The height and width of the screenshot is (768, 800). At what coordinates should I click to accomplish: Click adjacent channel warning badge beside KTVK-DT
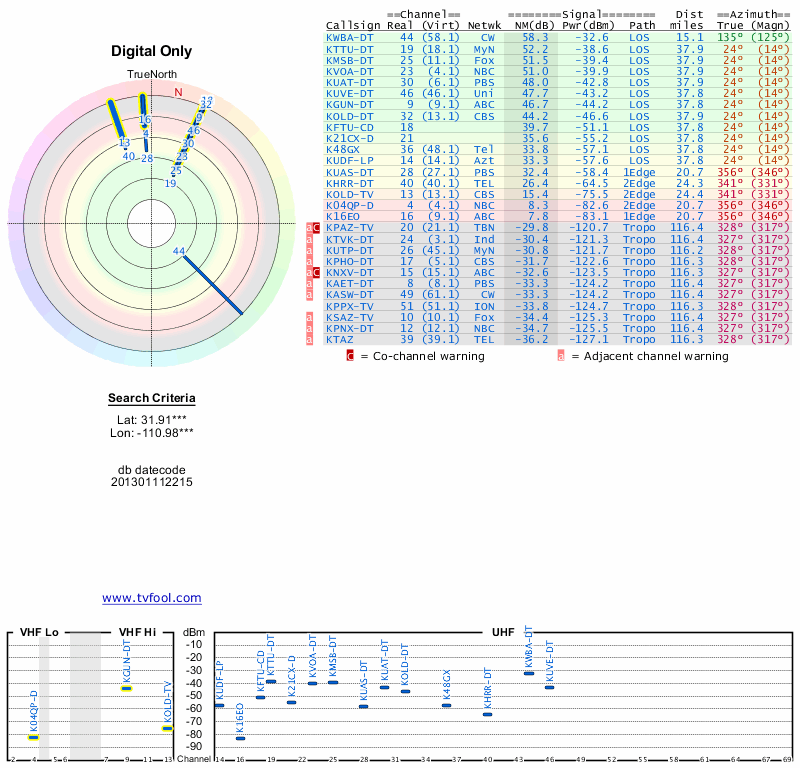click(309, 239)
